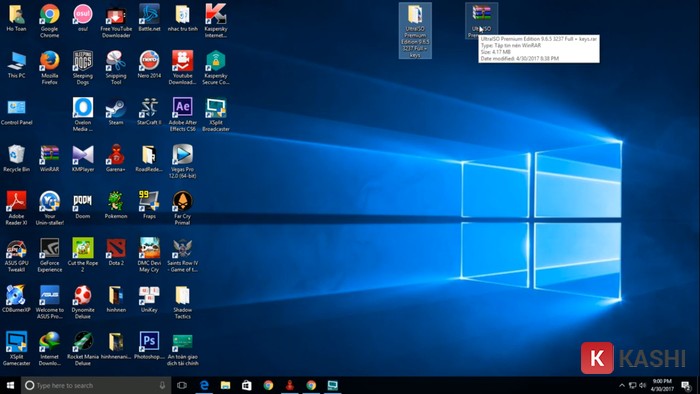Open This PC desktop icon
This screenshot has height=394, width=700.
point(17,65)
